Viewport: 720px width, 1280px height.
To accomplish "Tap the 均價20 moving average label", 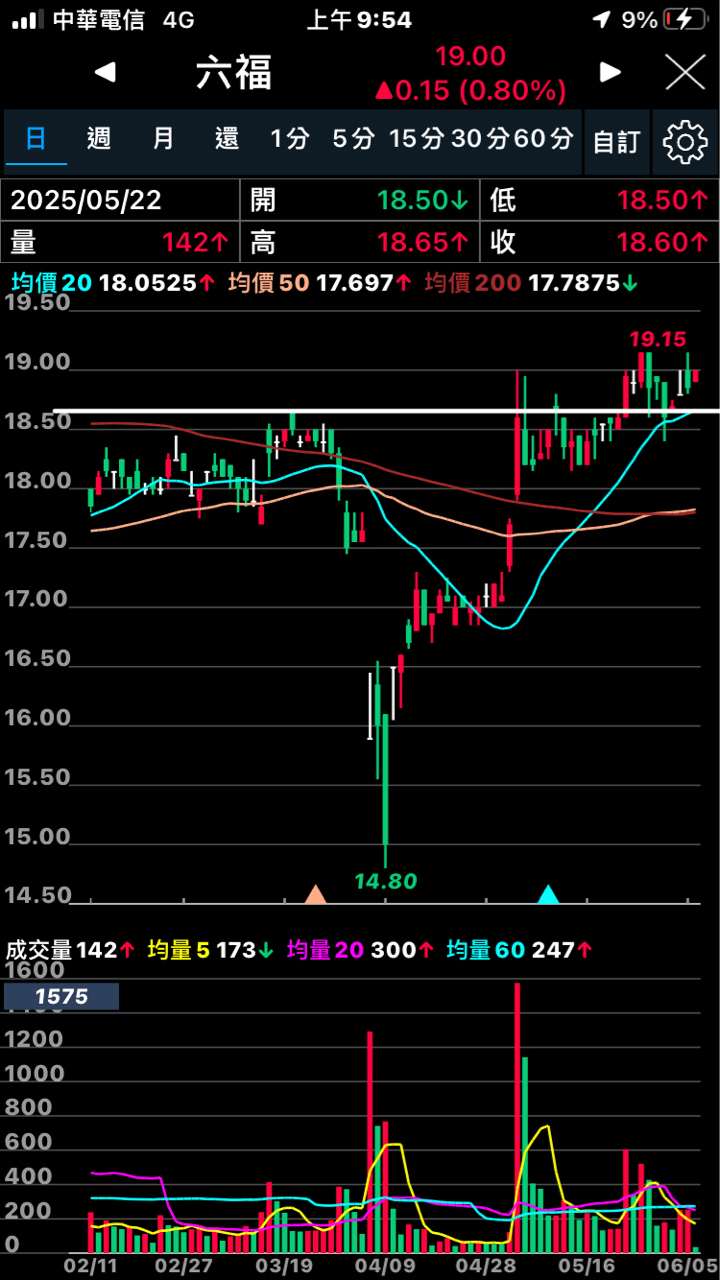I will click(50, 283).
